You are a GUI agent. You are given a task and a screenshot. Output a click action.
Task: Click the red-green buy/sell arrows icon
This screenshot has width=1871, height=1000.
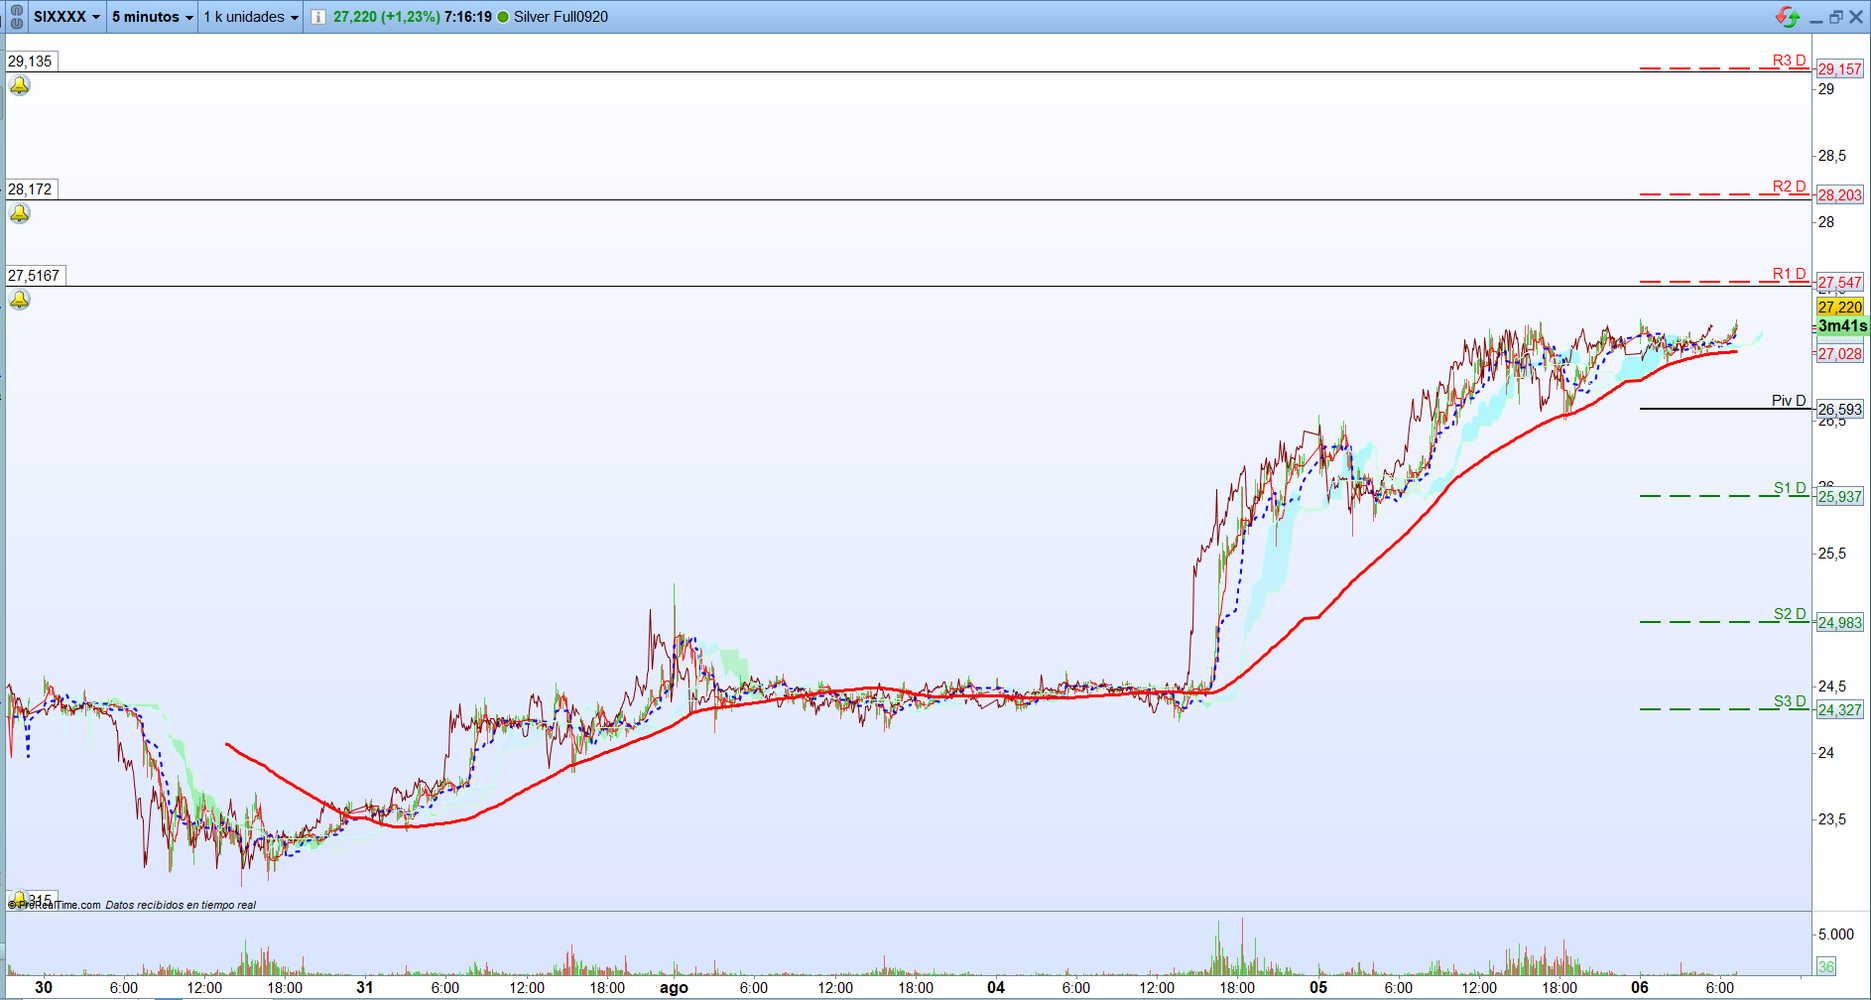coord(1787,17)
